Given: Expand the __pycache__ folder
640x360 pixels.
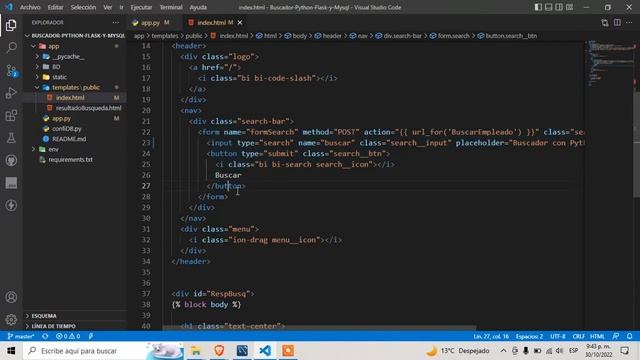Looking at the screenshot, I should 68,56.
